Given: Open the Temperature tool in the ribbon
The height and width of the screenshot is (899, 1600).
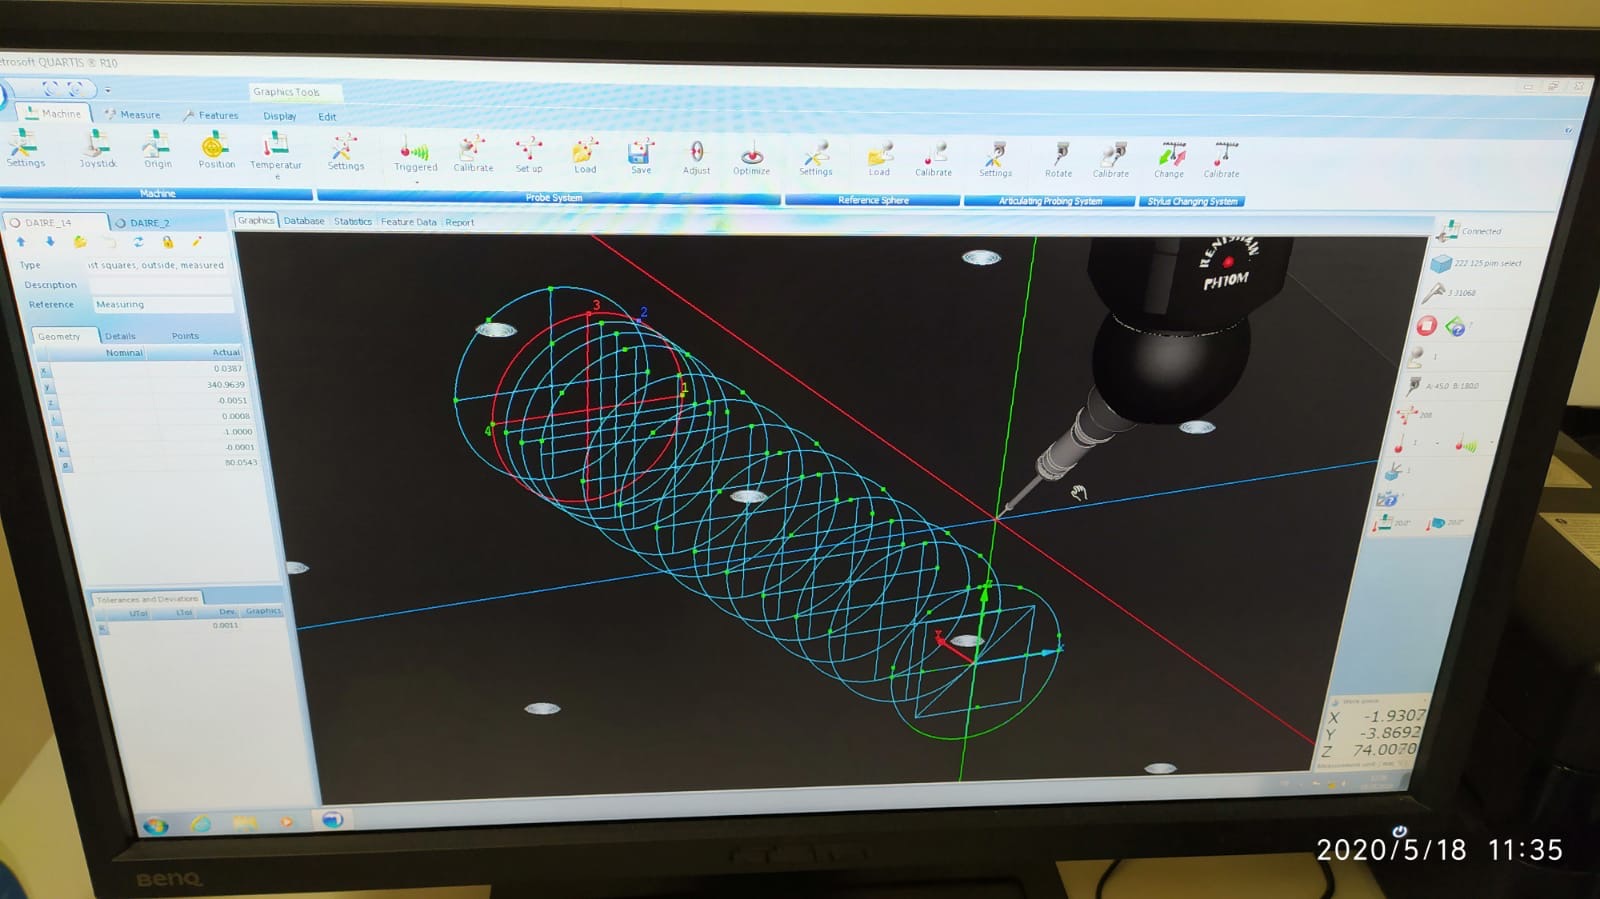Looking at the screenshot, I should click(x=275, y=151).
